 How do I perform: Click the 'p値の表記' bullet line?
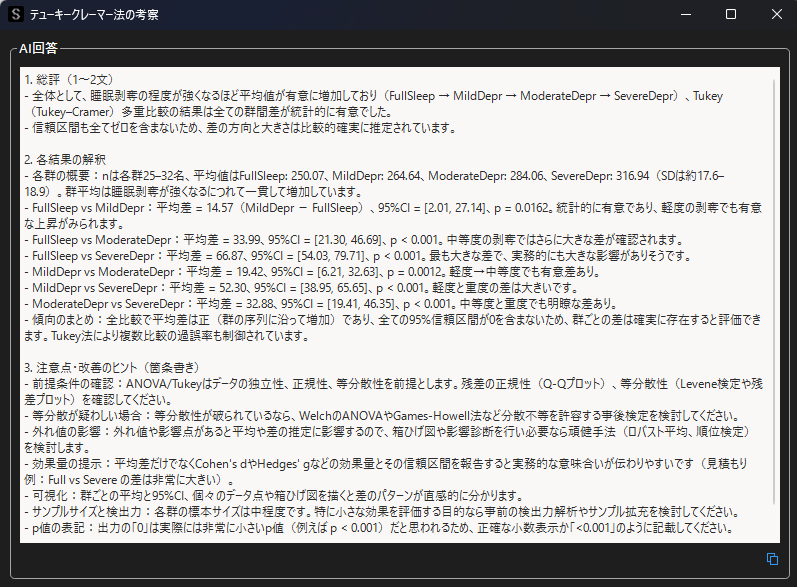pyautogui.click(x=379, y=528)
